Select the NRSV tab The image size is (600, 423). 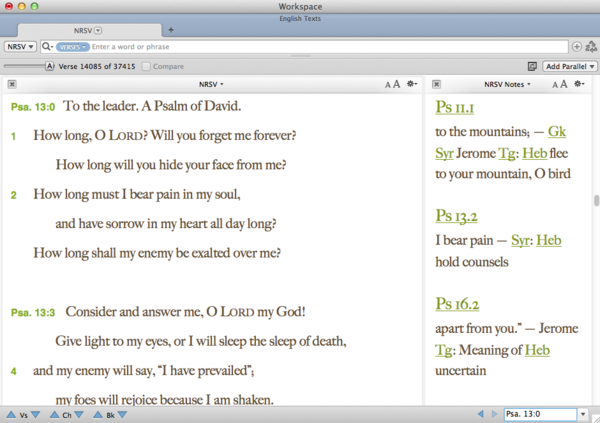90,30
